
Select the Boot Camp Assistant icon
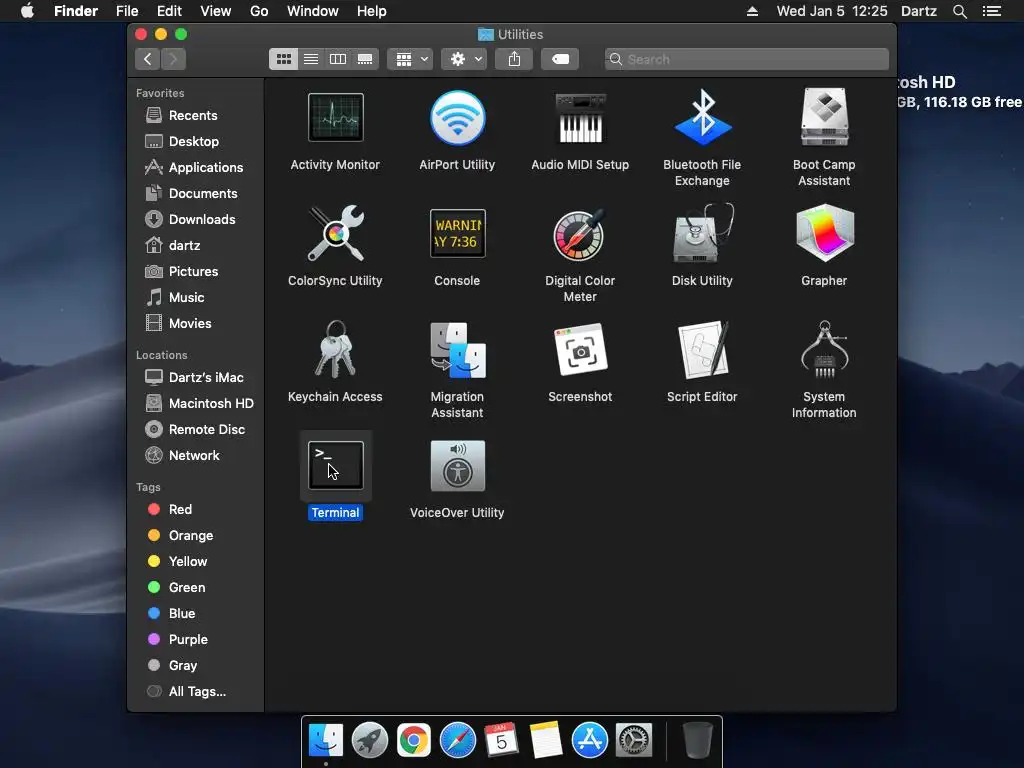(824, 118)
